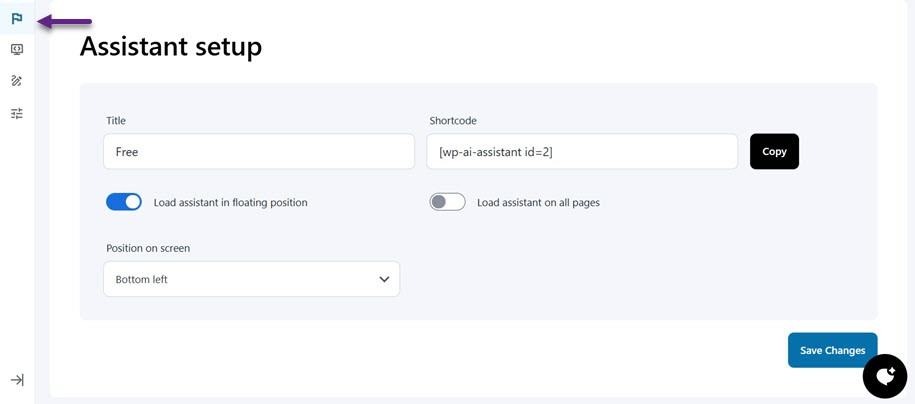915x404 pixels.
Task: Open the flag setup icon in sidebar
Action: click(17, 19)
